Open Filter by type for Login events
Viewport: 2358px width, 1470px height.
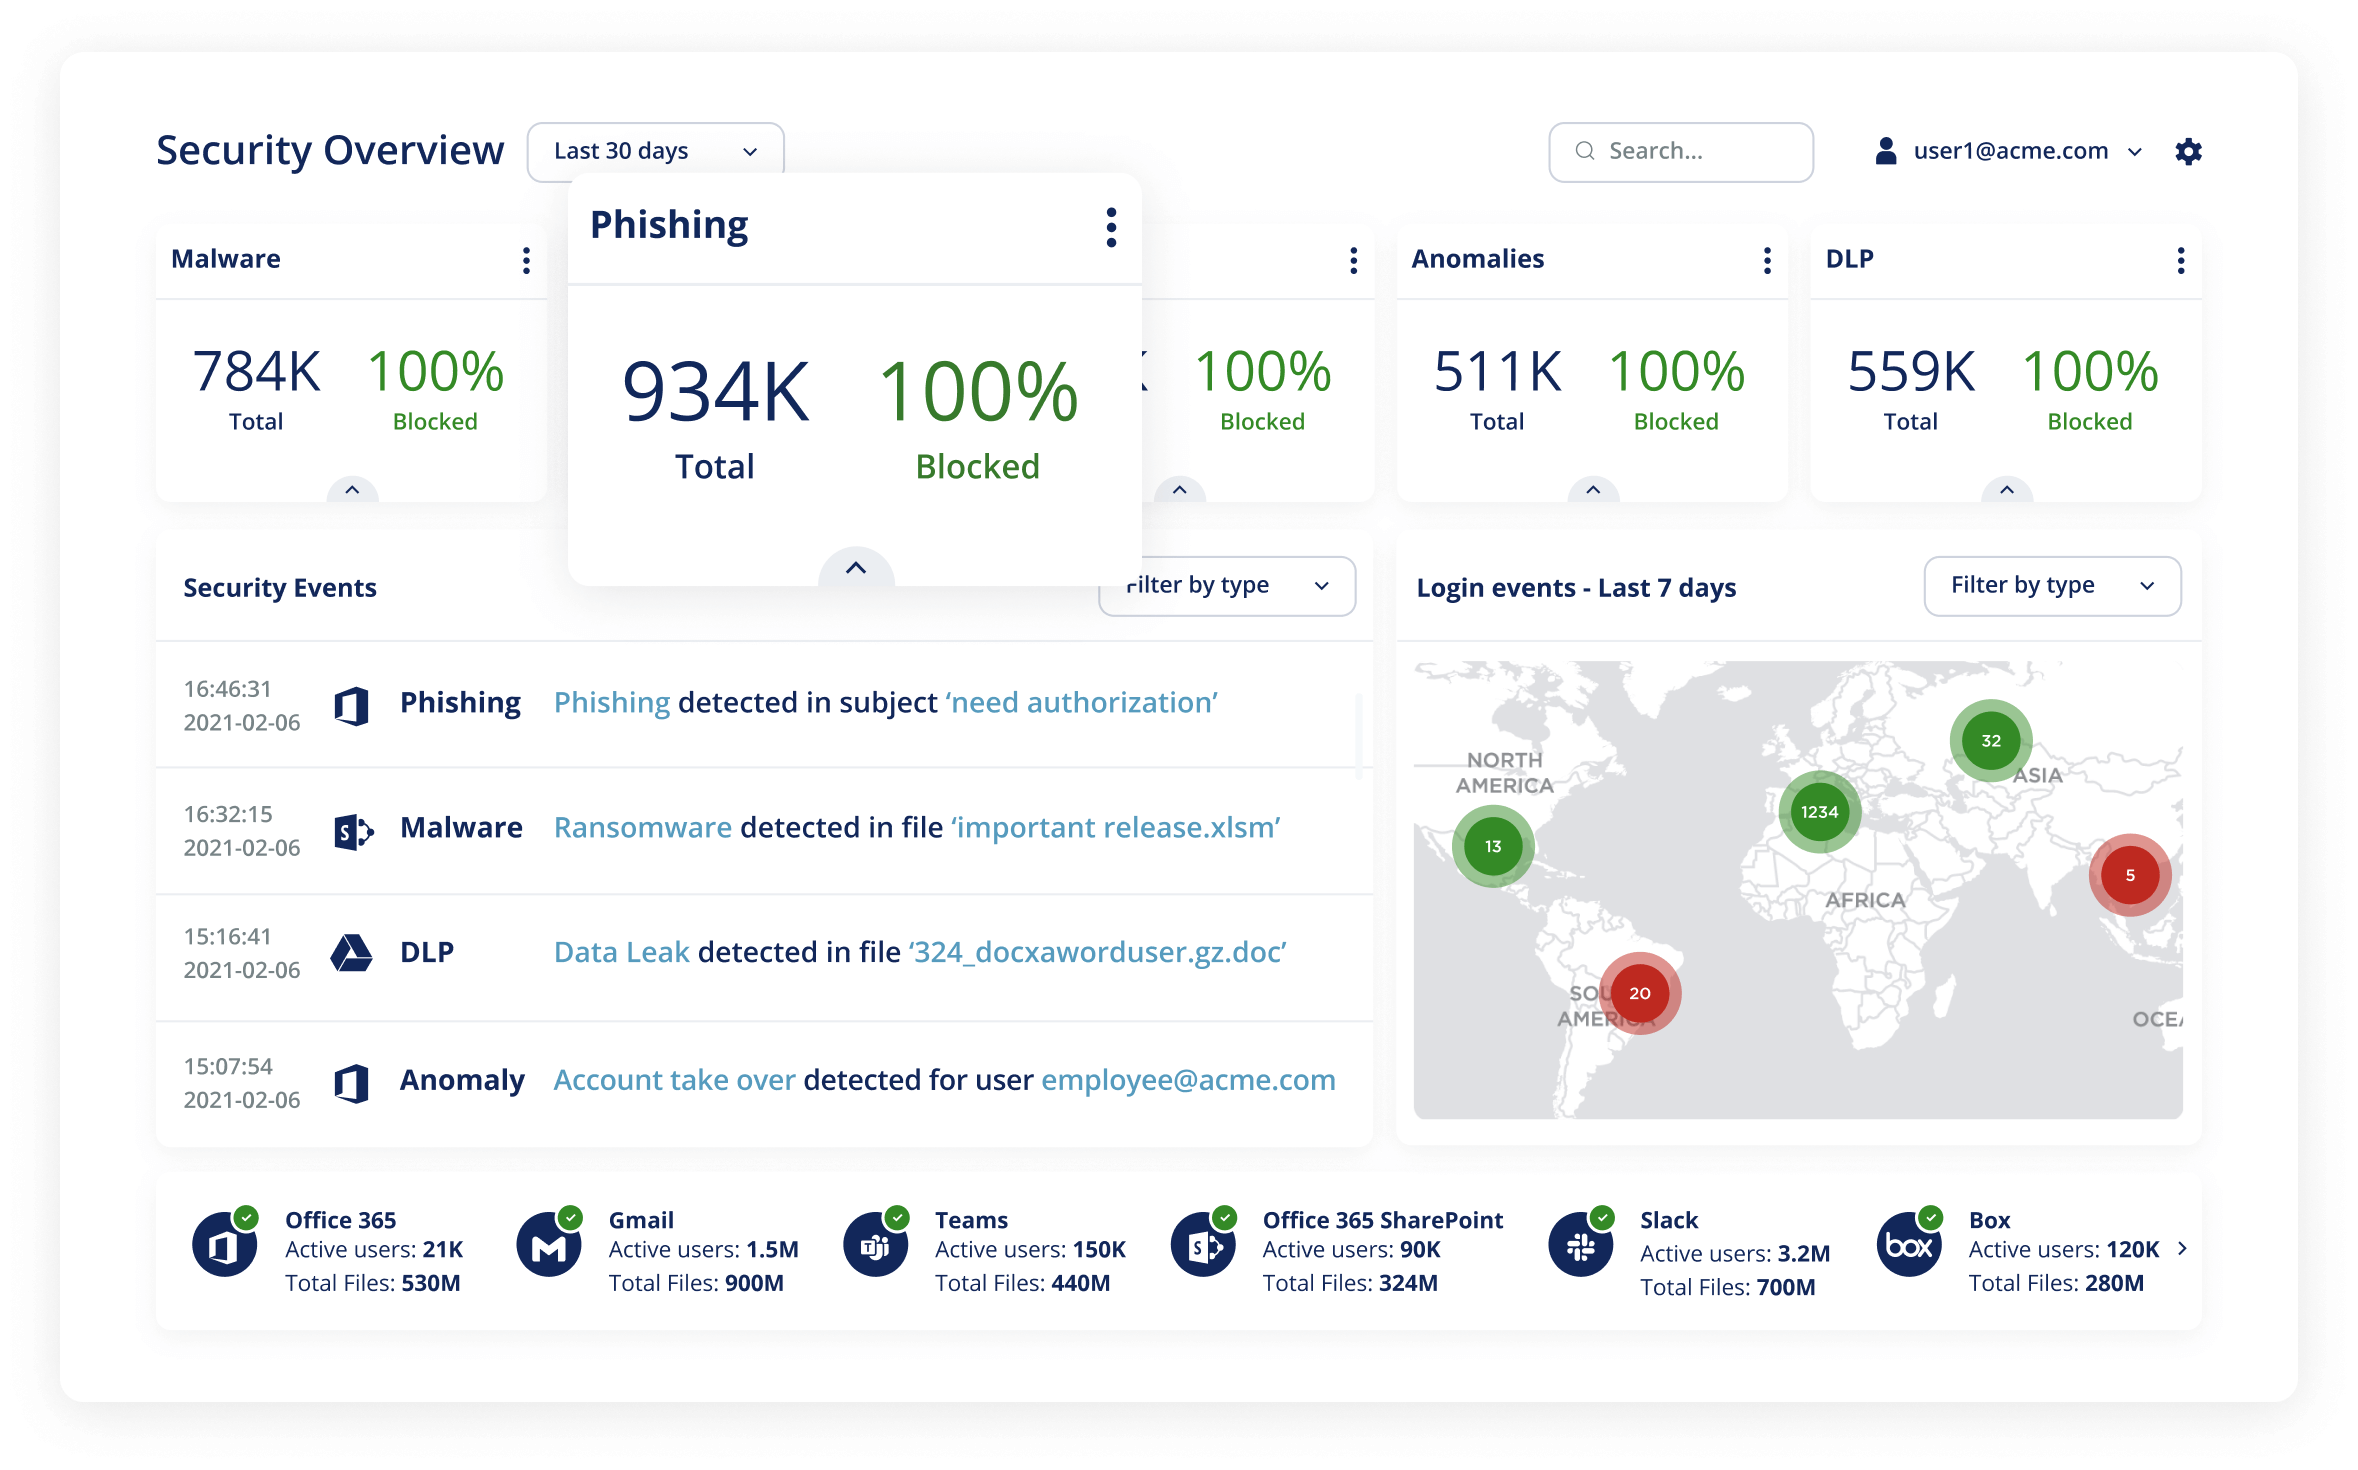click(2051, 586)
